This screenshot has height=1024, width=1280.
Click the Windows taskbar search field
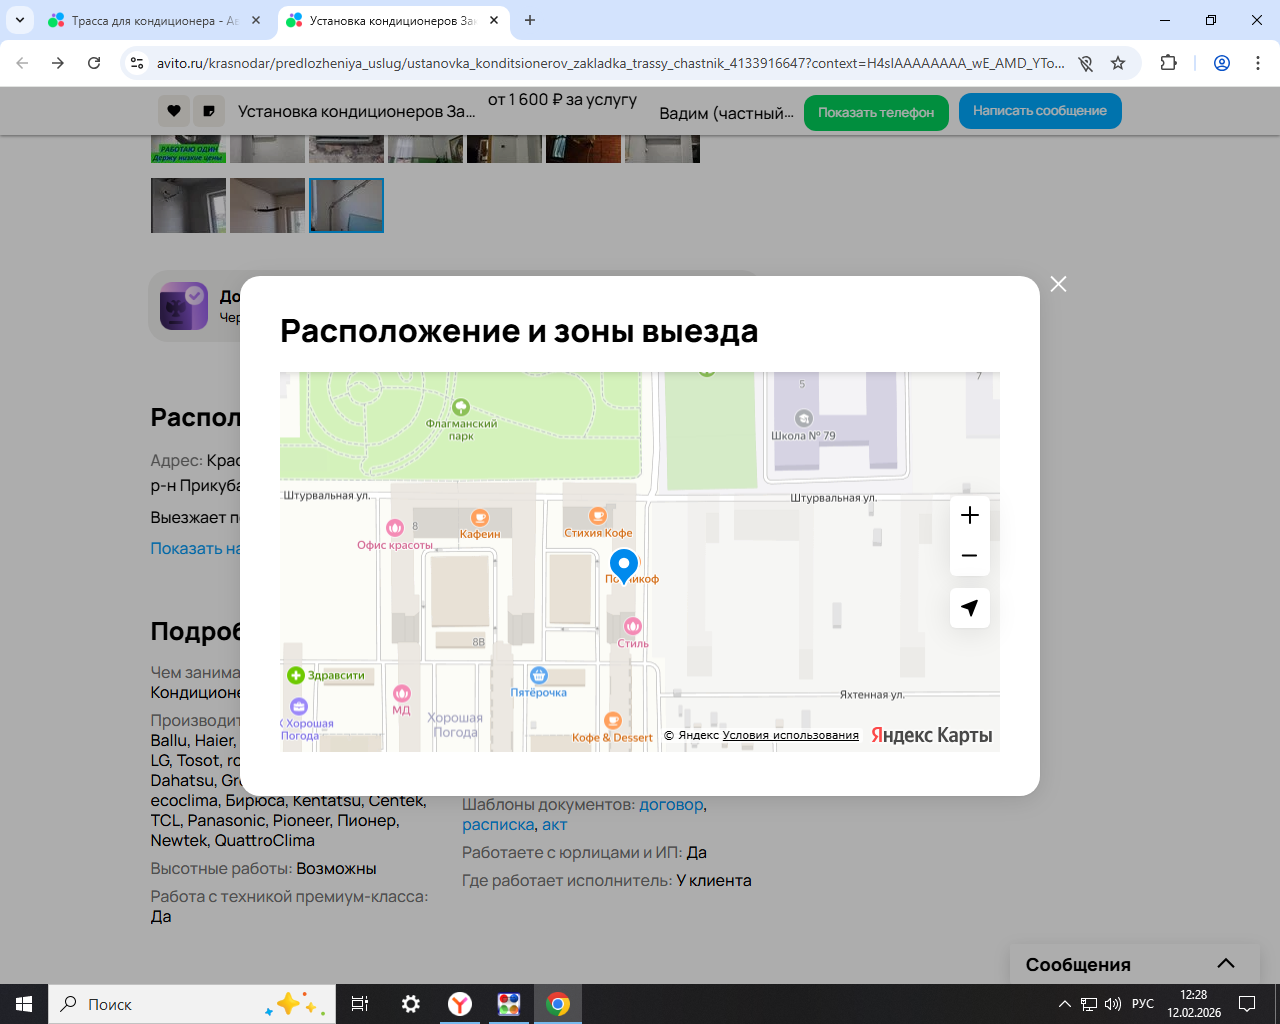tap(165, 1004)
